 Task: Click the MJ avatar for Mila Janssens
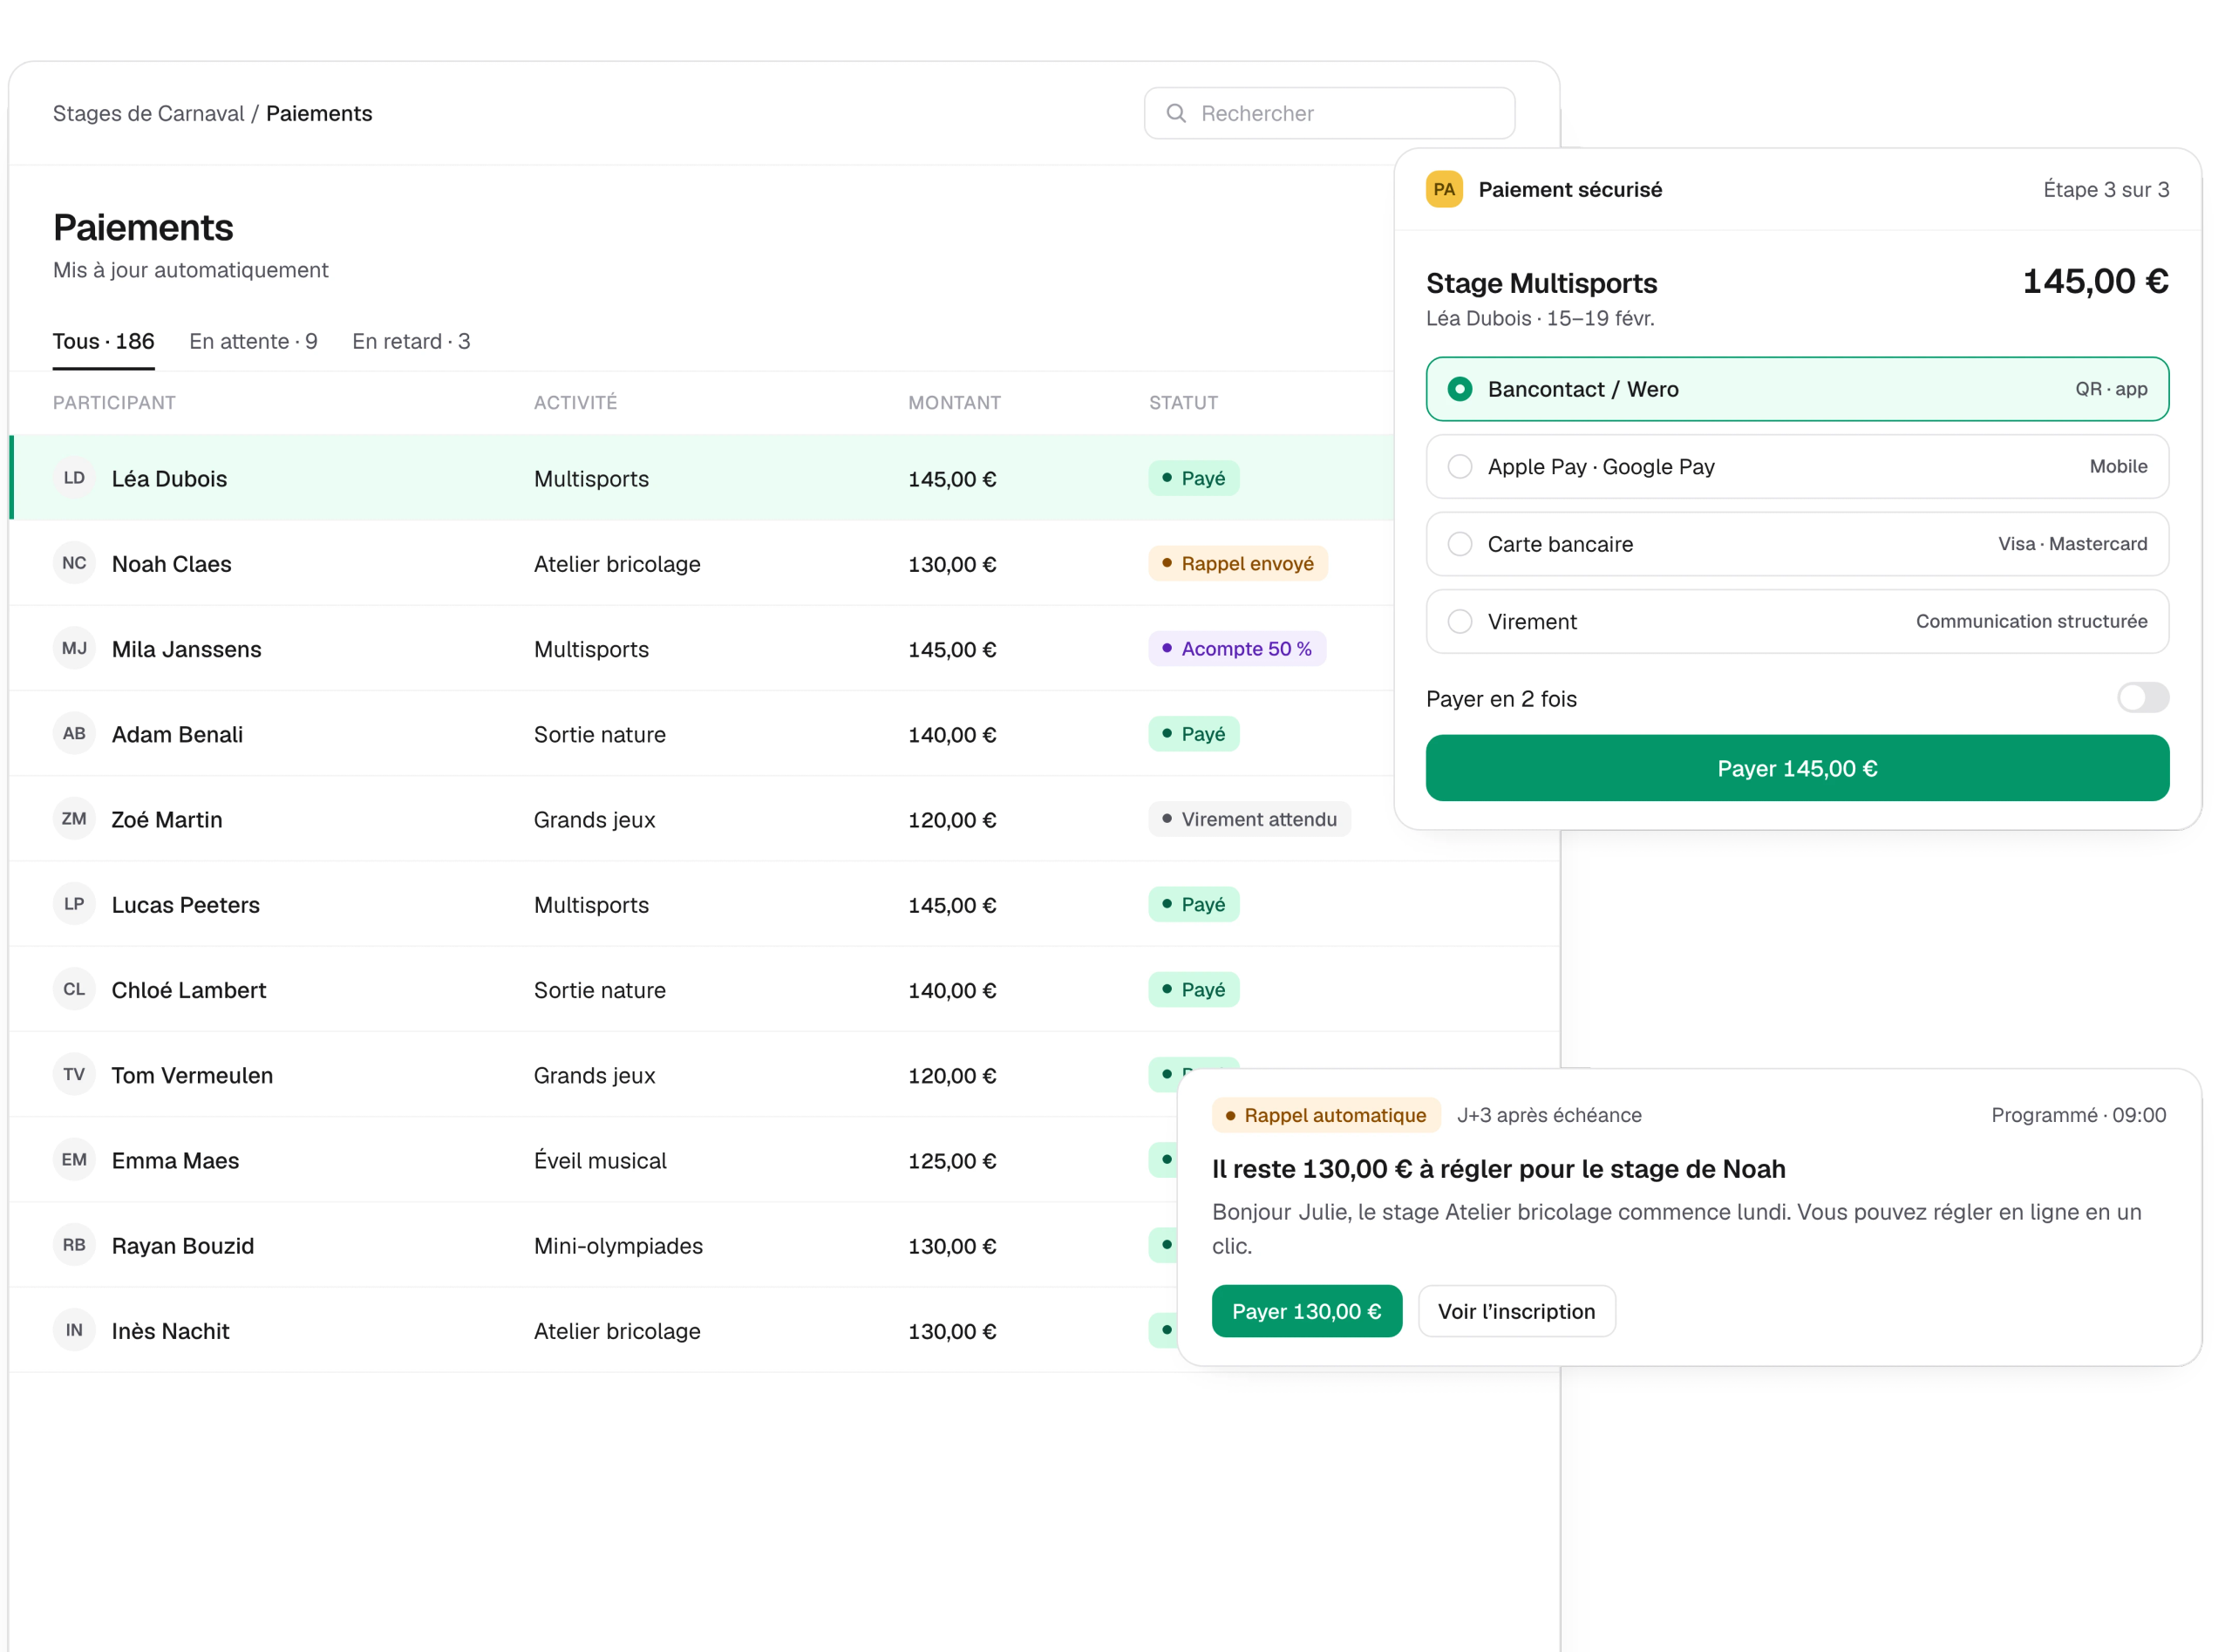[74, 648]
